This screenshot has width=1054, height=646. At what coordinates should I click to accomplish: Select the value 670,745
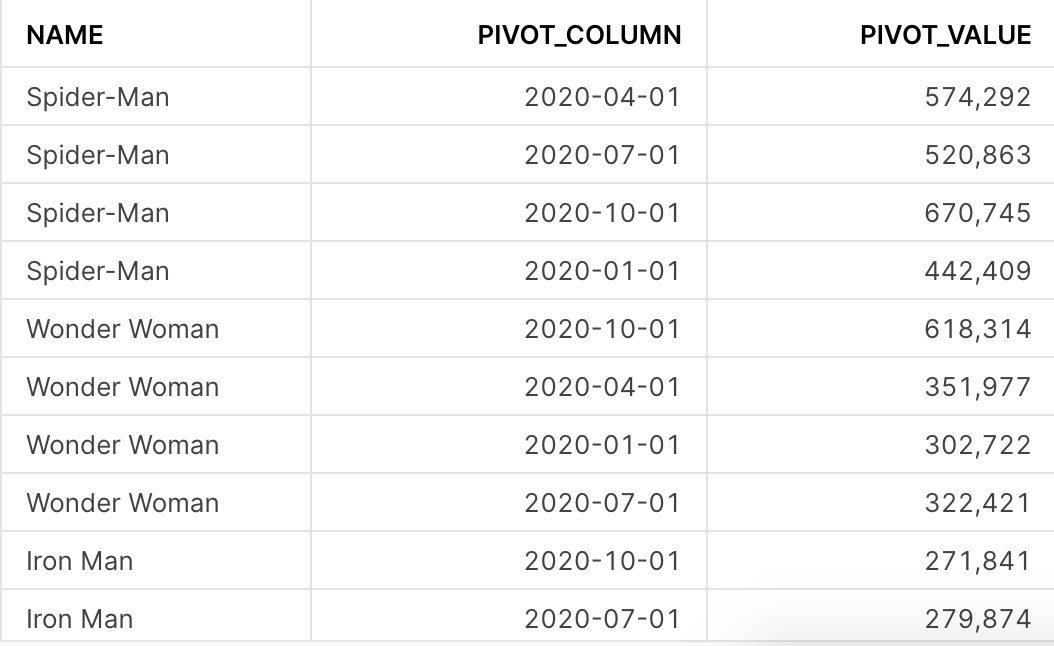(977, 212)
